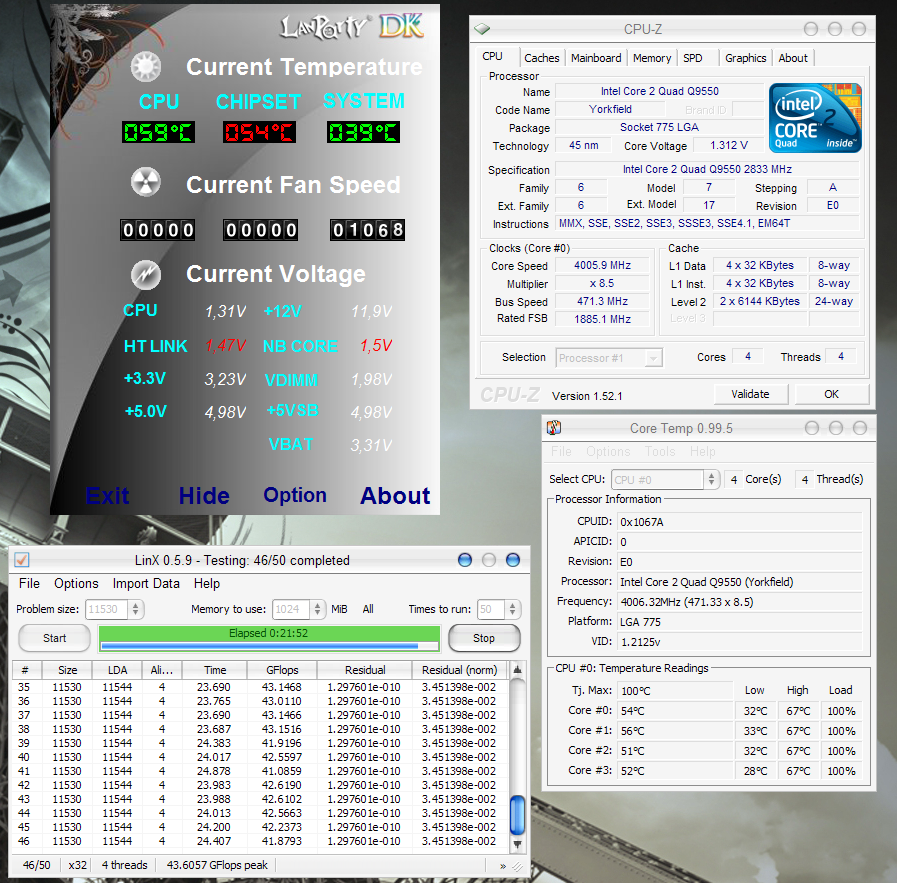Click the LinX results scroll down arrow

pyautogui.click(x=517, y=844)
